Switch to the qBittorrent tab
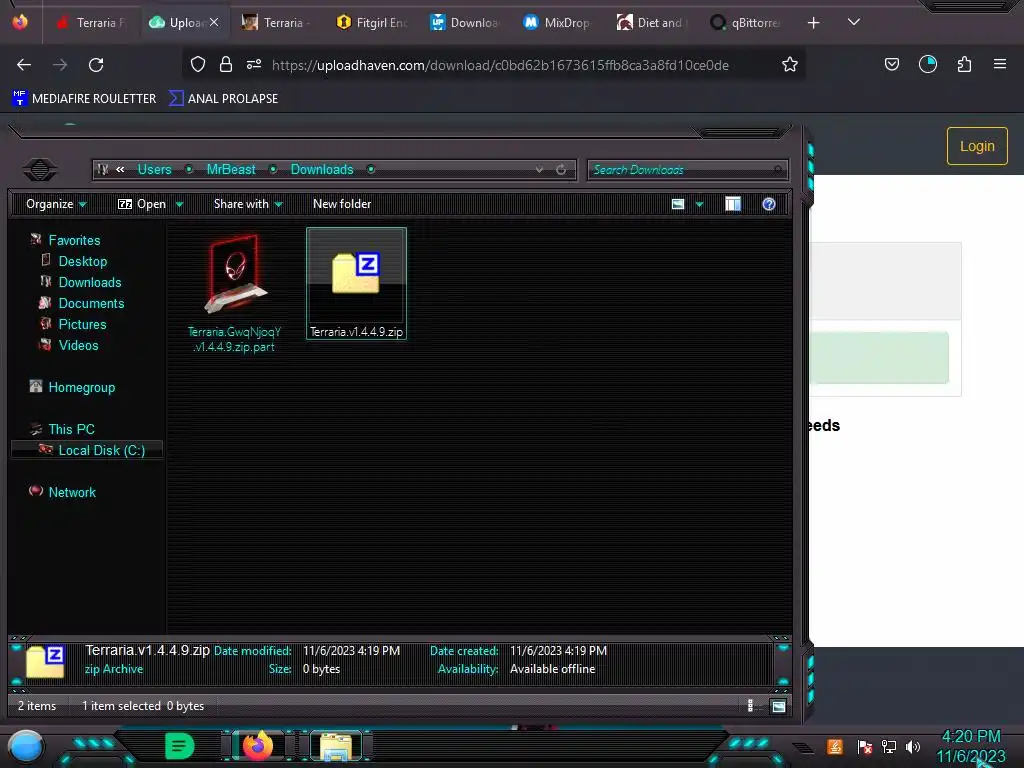1024x768 pixels. click(745, 23)
